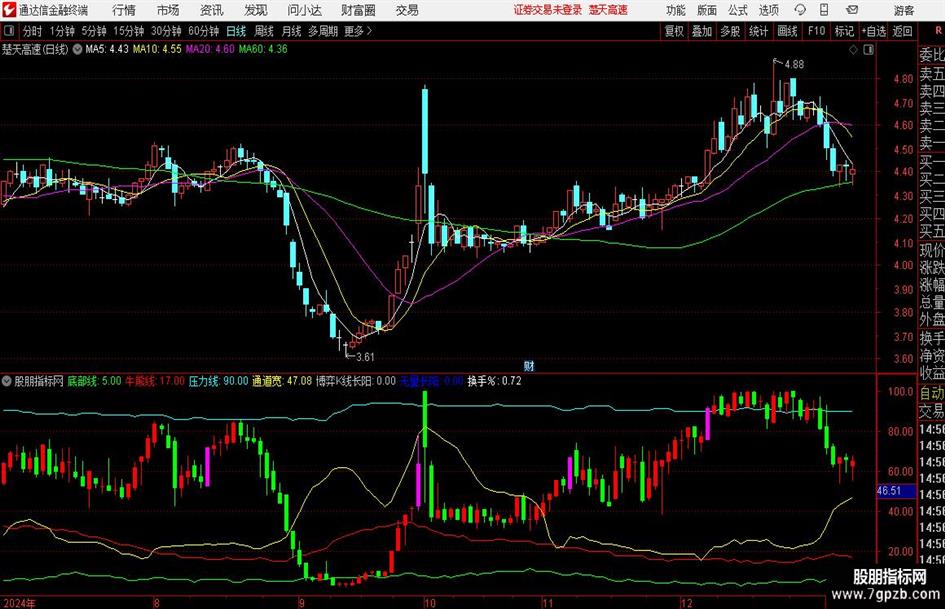Add stock via +自选 button
The width and height of the screenshot is (945, 609).
(874, 31)
